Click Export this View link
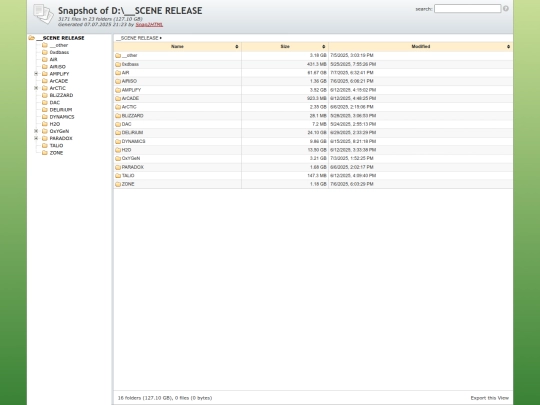540x405 pixels. click(x=489, y=398)
